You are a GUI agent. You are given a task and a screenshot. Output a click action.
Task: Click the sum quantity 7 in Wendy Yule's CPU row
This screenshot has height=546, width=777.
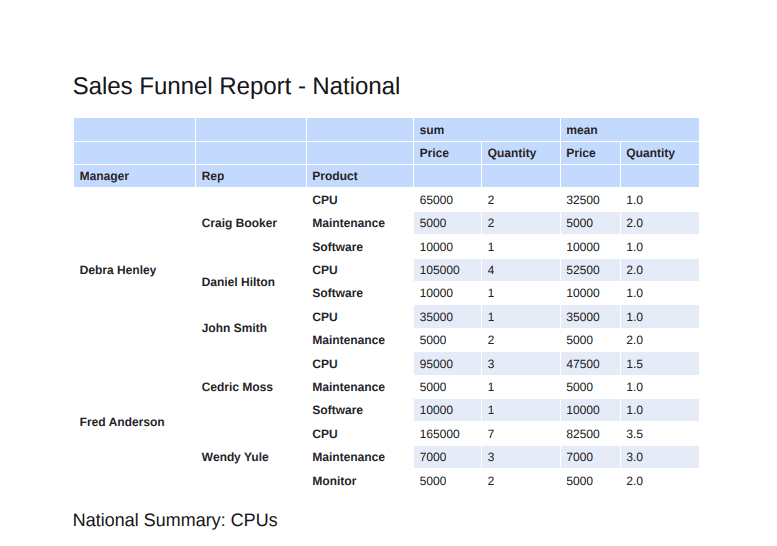[x=491, y=434]
